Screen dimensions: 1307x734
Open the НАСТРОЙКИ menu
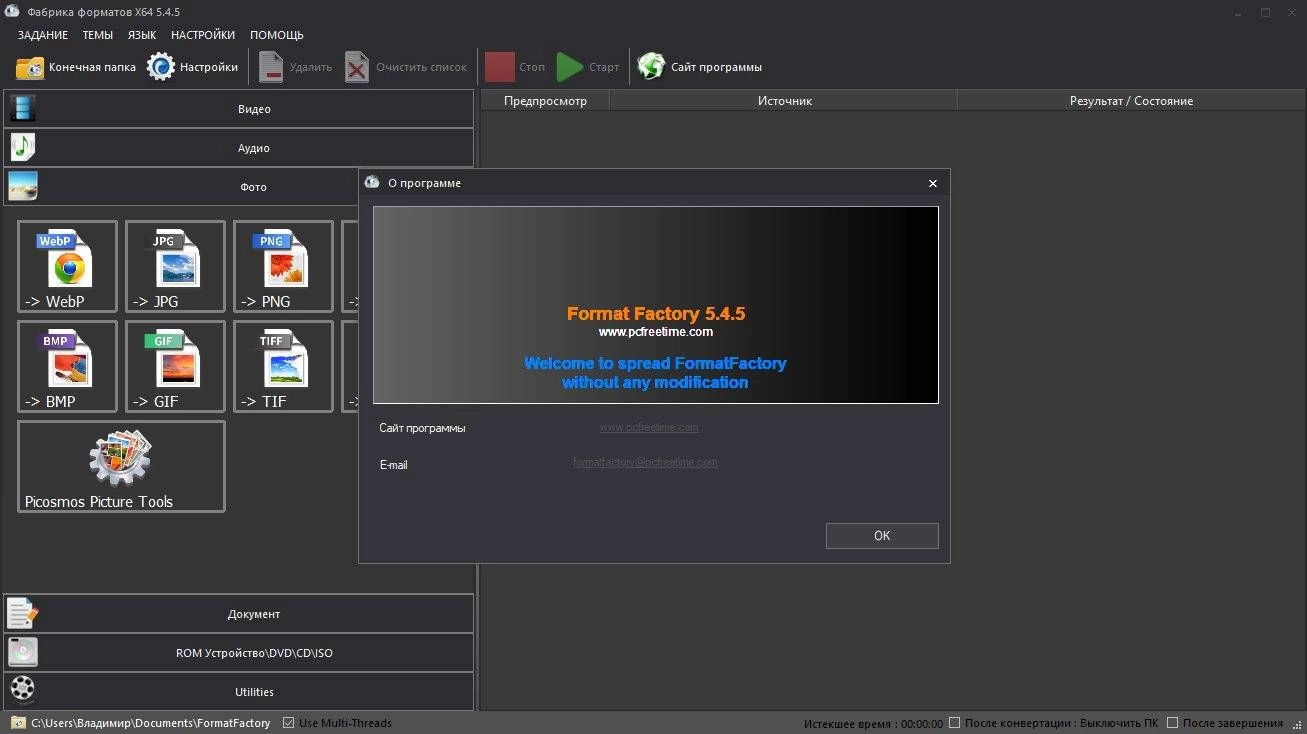point(203,35)
